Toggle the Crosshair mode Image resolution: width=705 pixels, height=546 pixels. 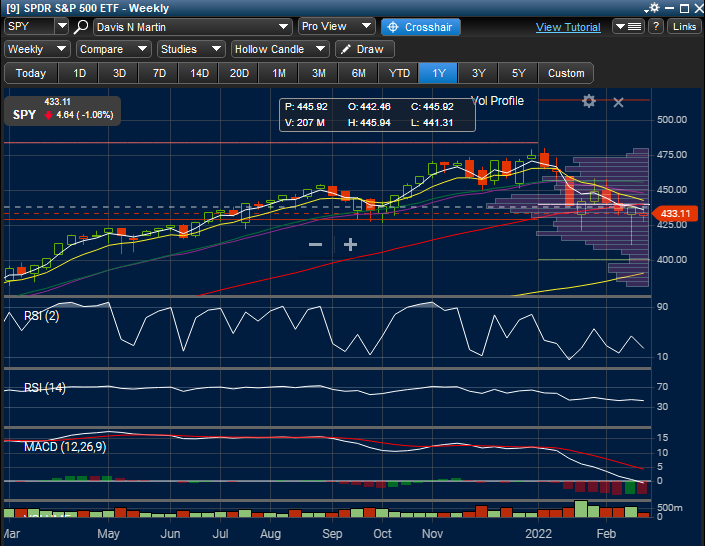click(420, 27)
